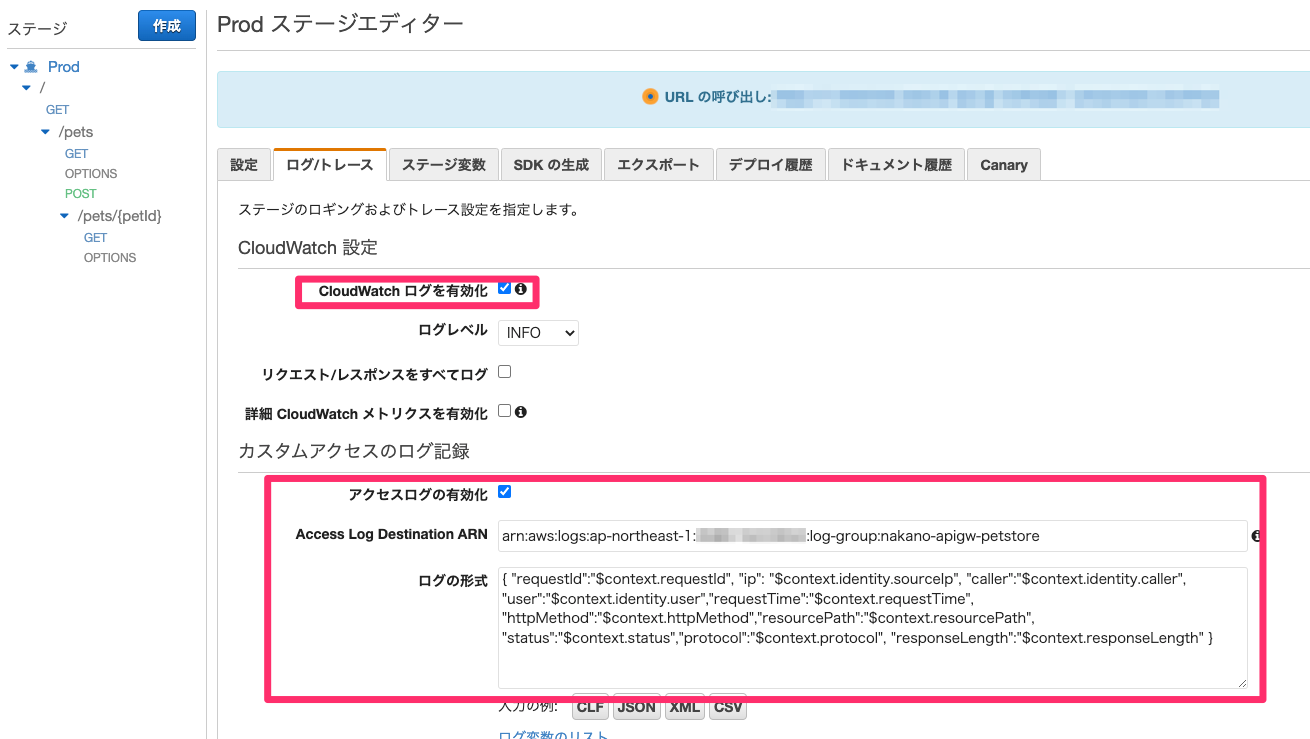Open the デプロイ履歴 tab
The height and width of the screenshot is (739, 1310).
pos(770,165)
